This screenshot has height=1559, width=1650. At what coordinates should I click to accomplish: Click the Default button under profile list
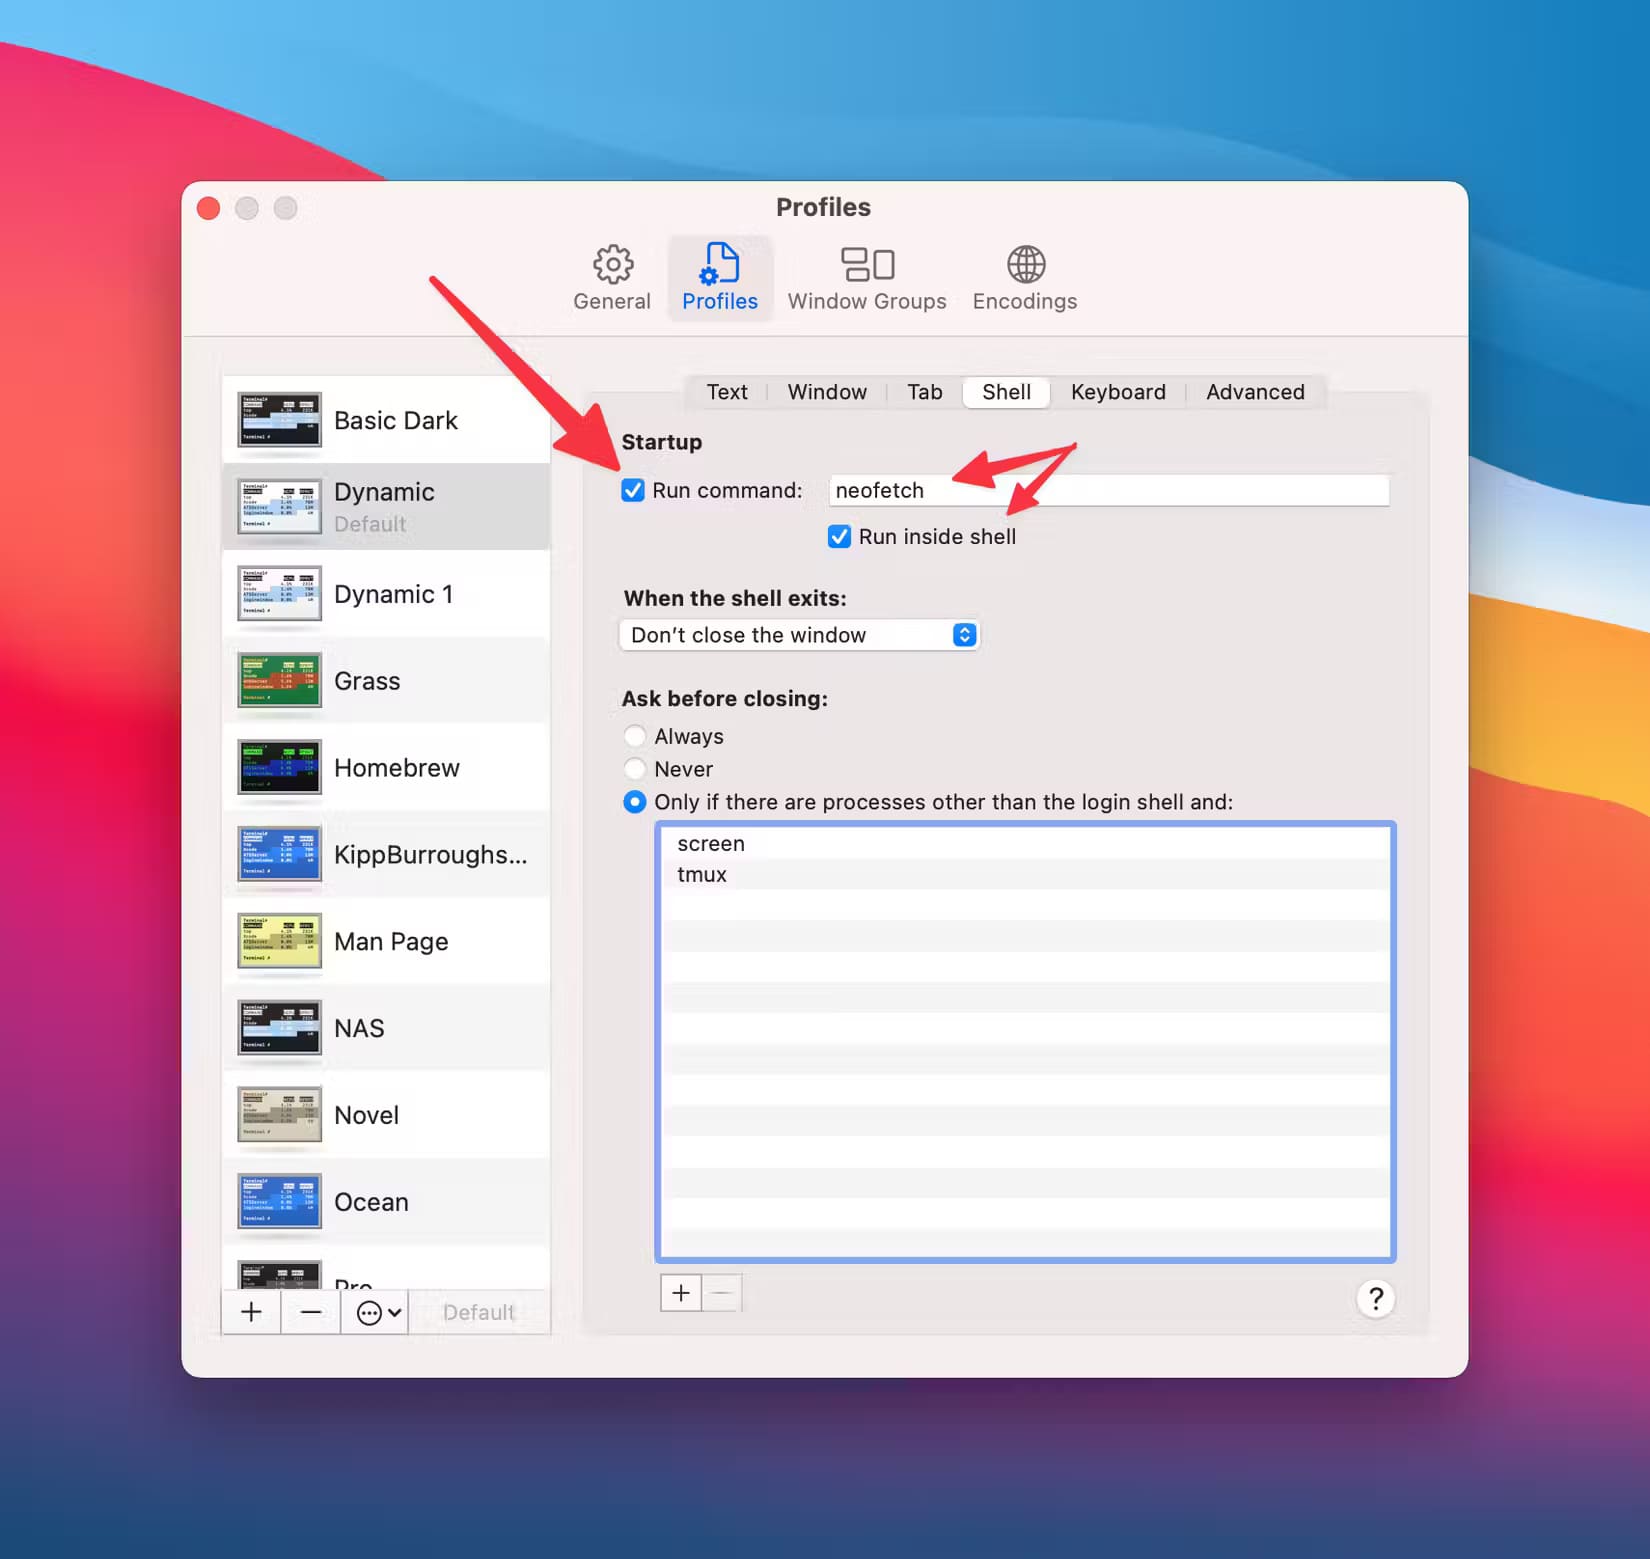[x=479, y=1312]
